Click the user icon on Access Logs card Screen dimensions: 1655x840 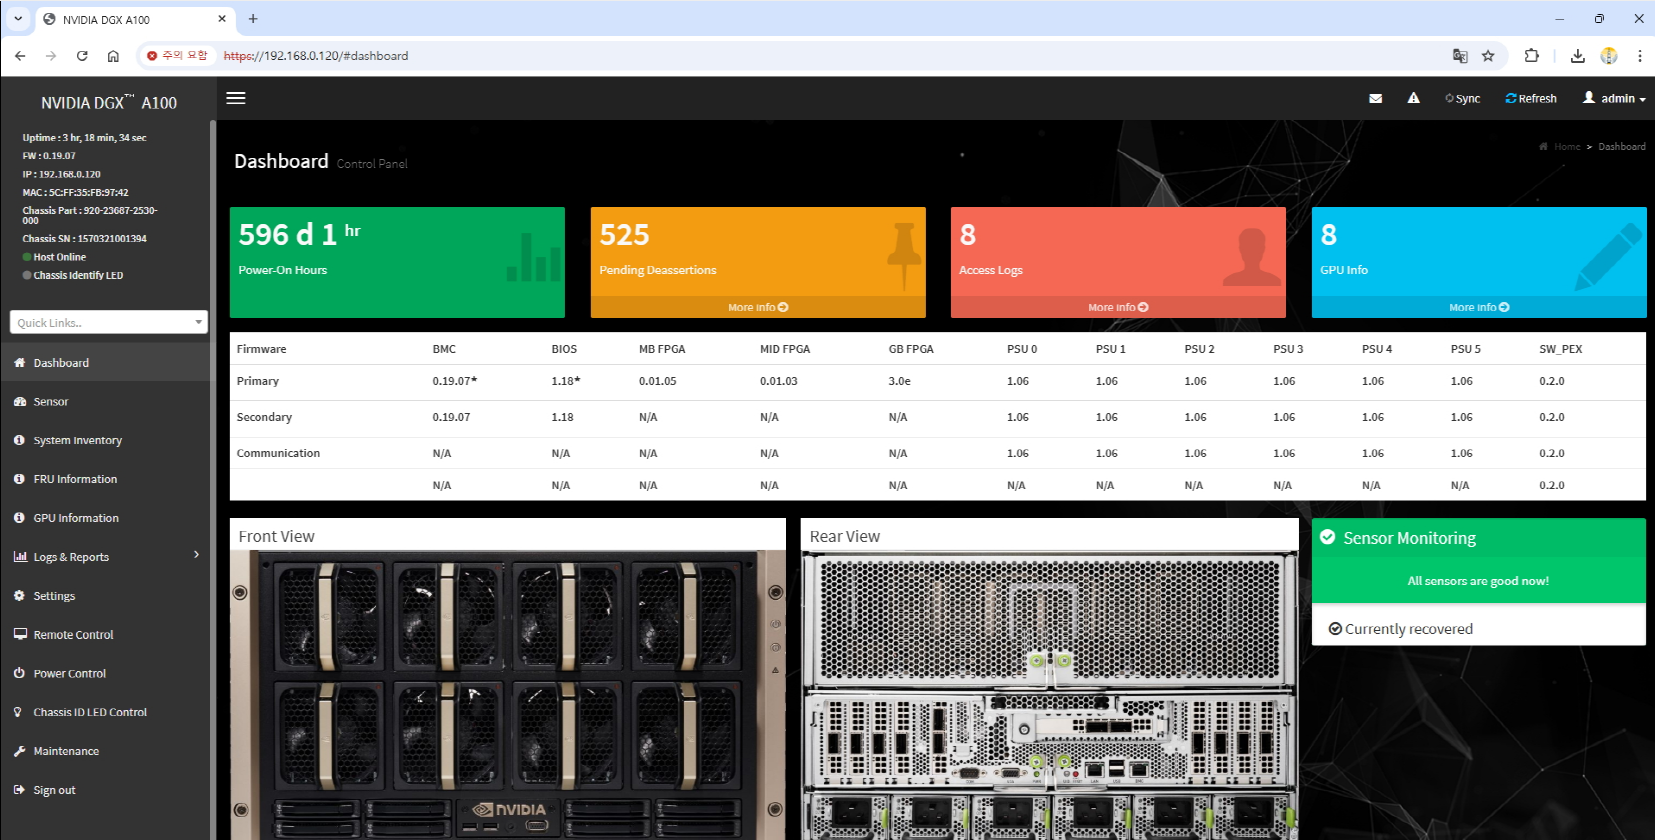1252,257
